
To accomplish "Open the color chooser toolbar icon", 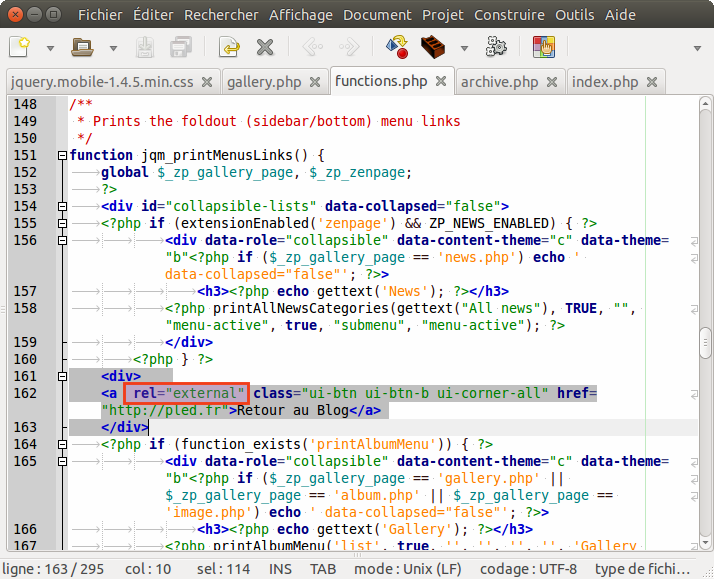I will pos(544,47).
